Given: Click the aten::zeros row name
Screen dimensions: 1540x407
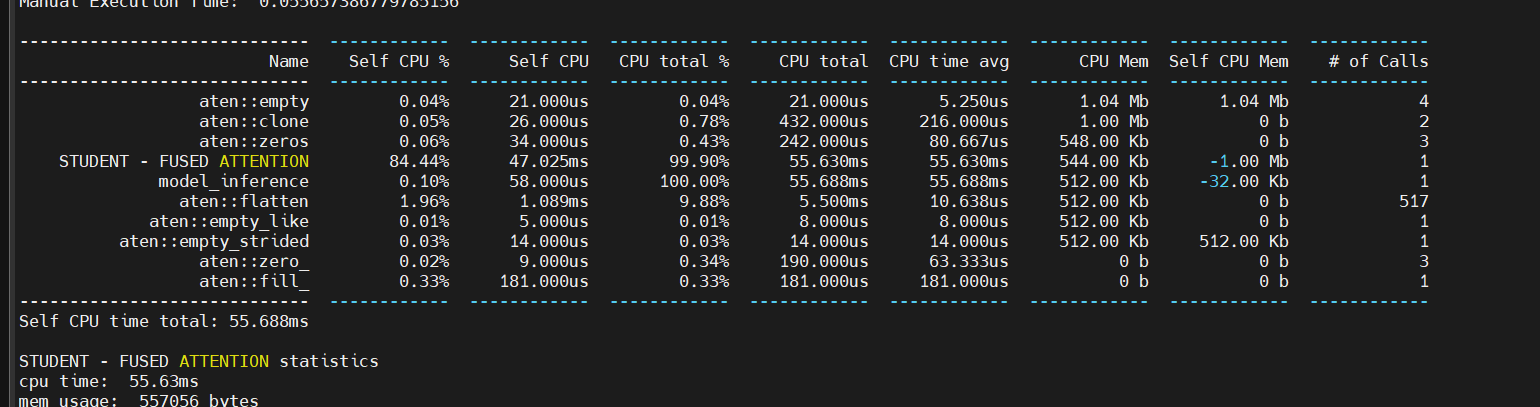Looking at the screenshot, I should (254, 142).
